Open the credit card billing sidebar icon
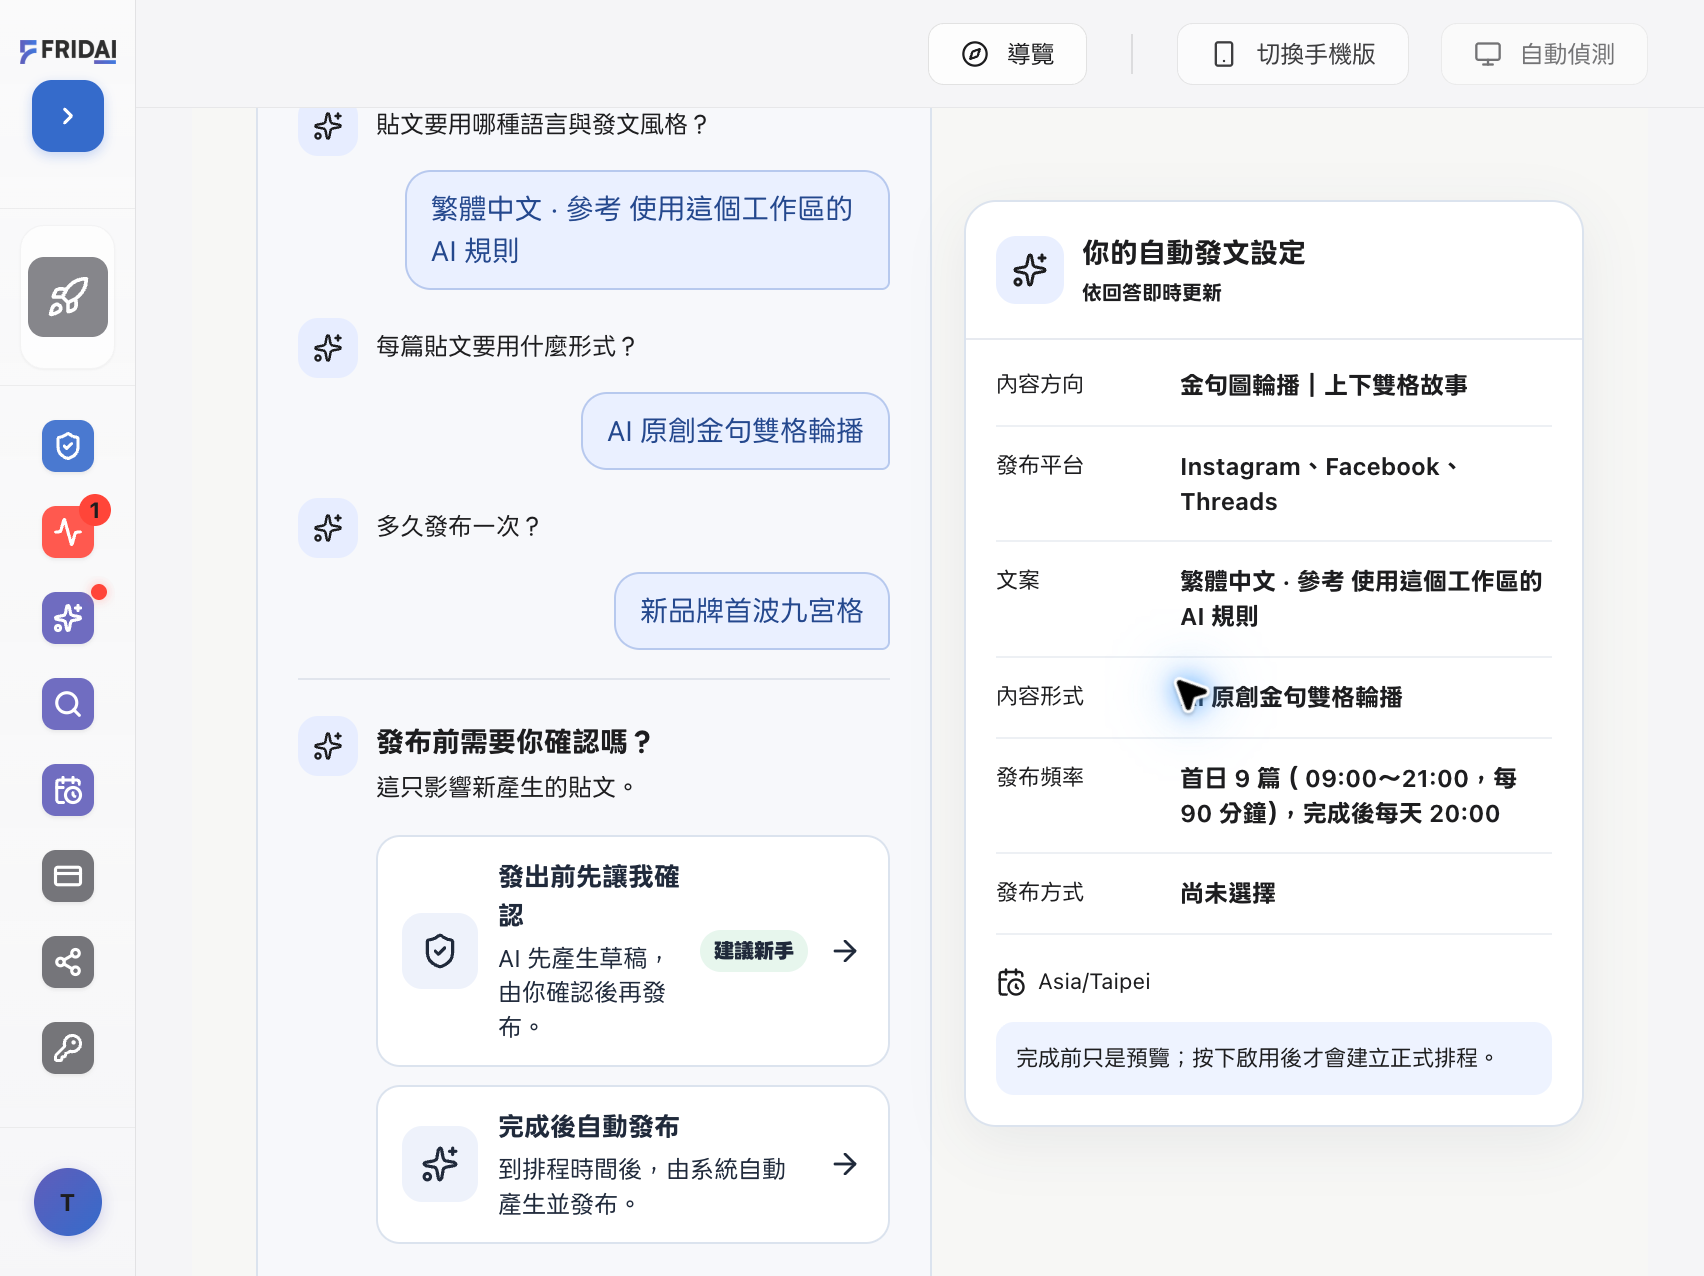The width and height of the screenshot is (1704, 1276). coord(68,876)
